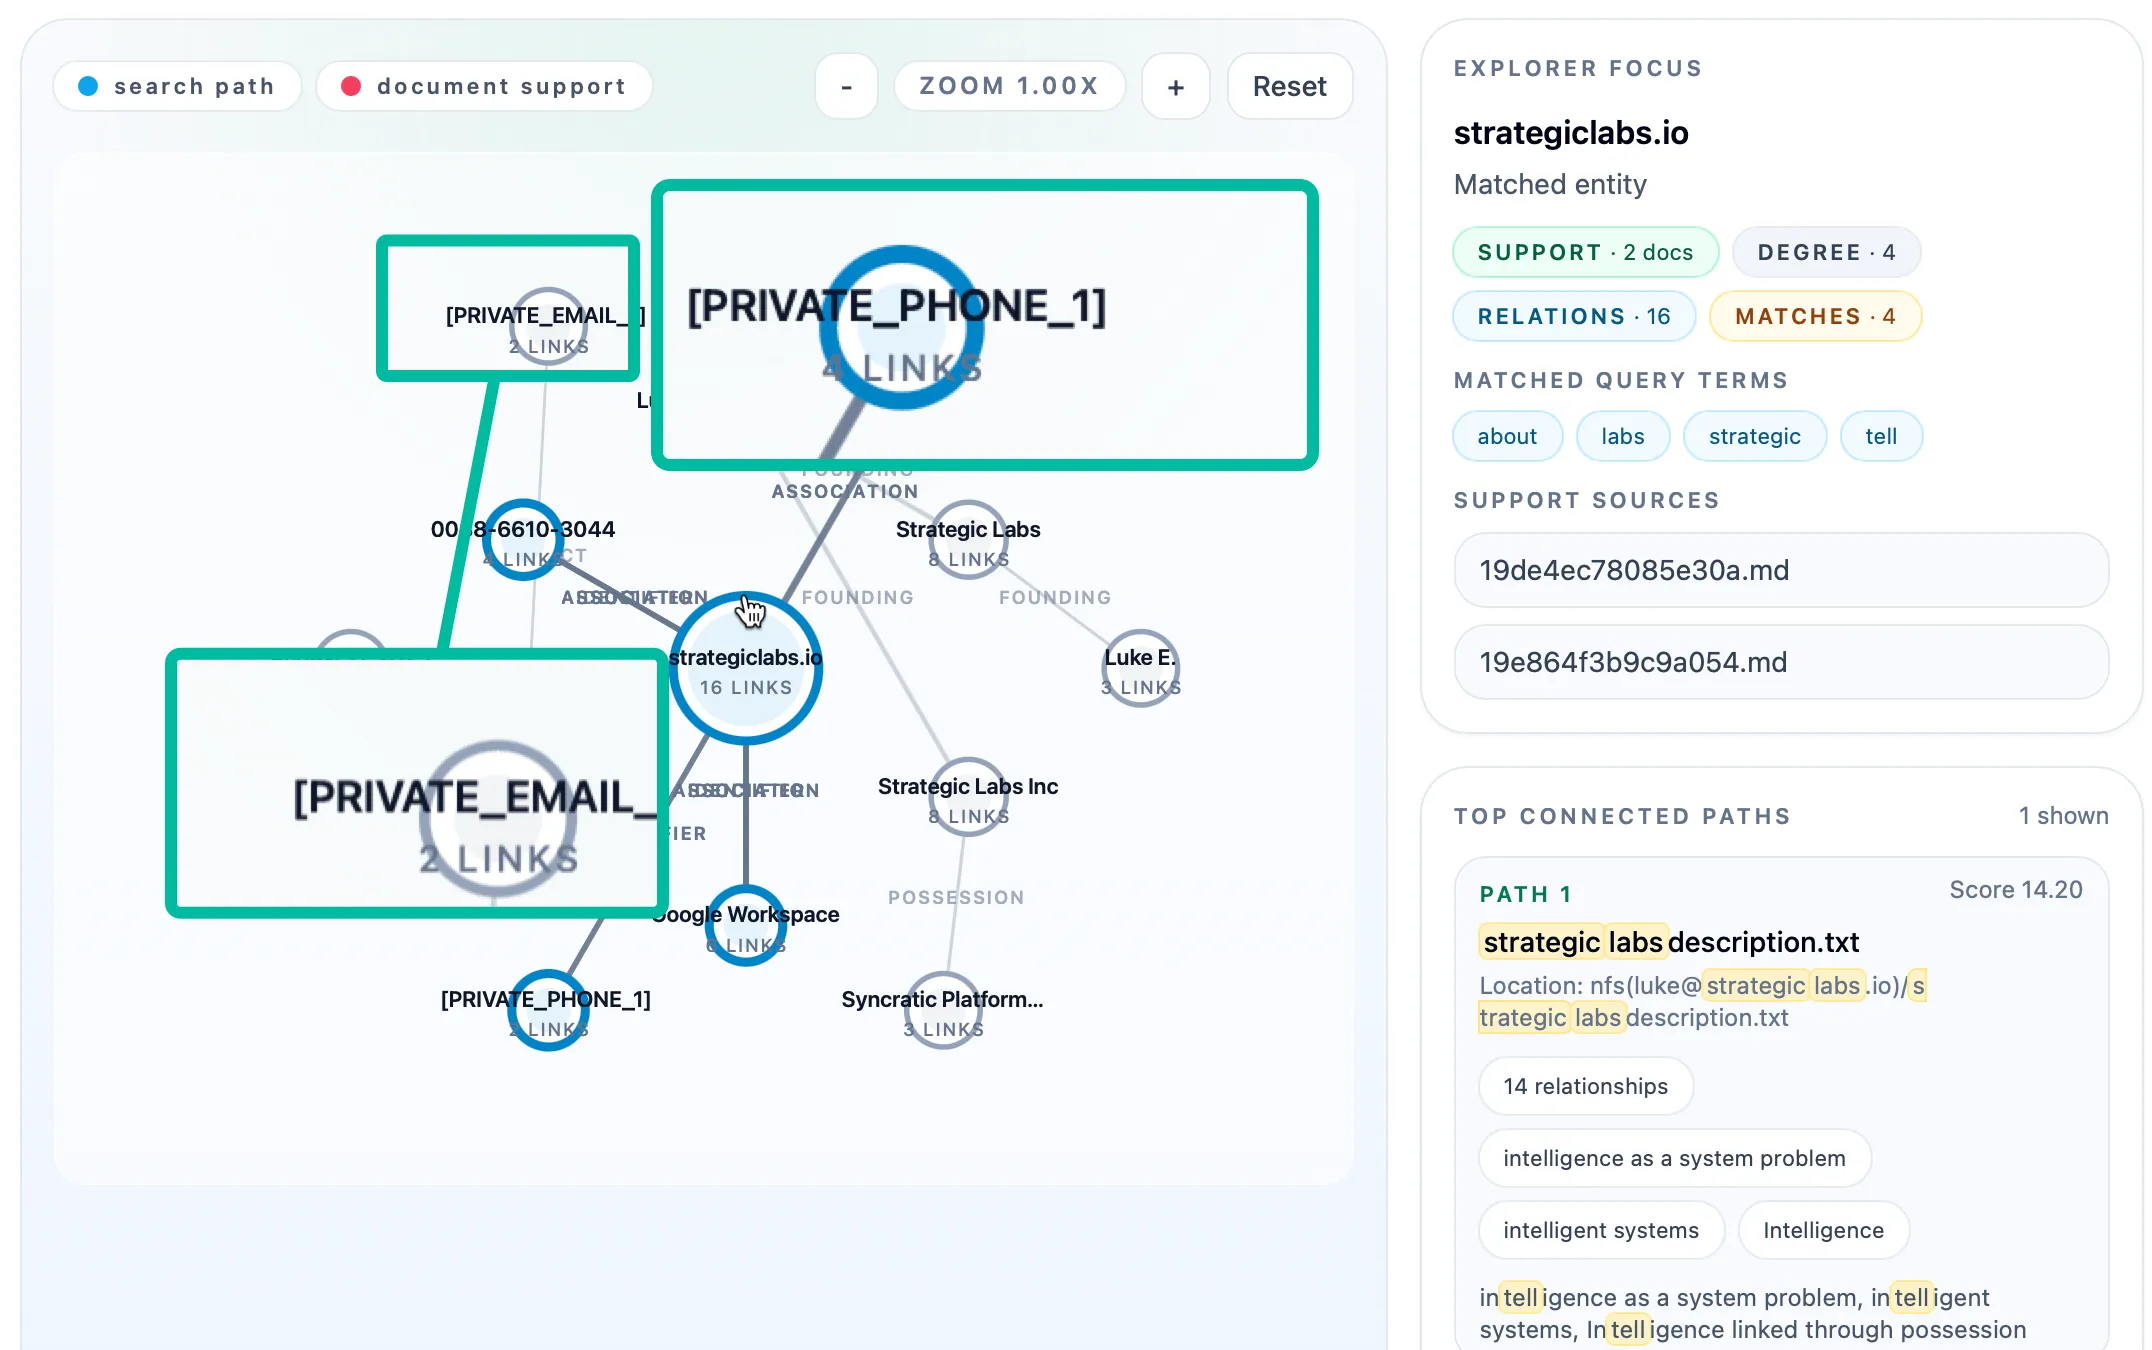
Task: Click the 'strategiclabs.io' explorer focus heading
Action: point(1570,132)
